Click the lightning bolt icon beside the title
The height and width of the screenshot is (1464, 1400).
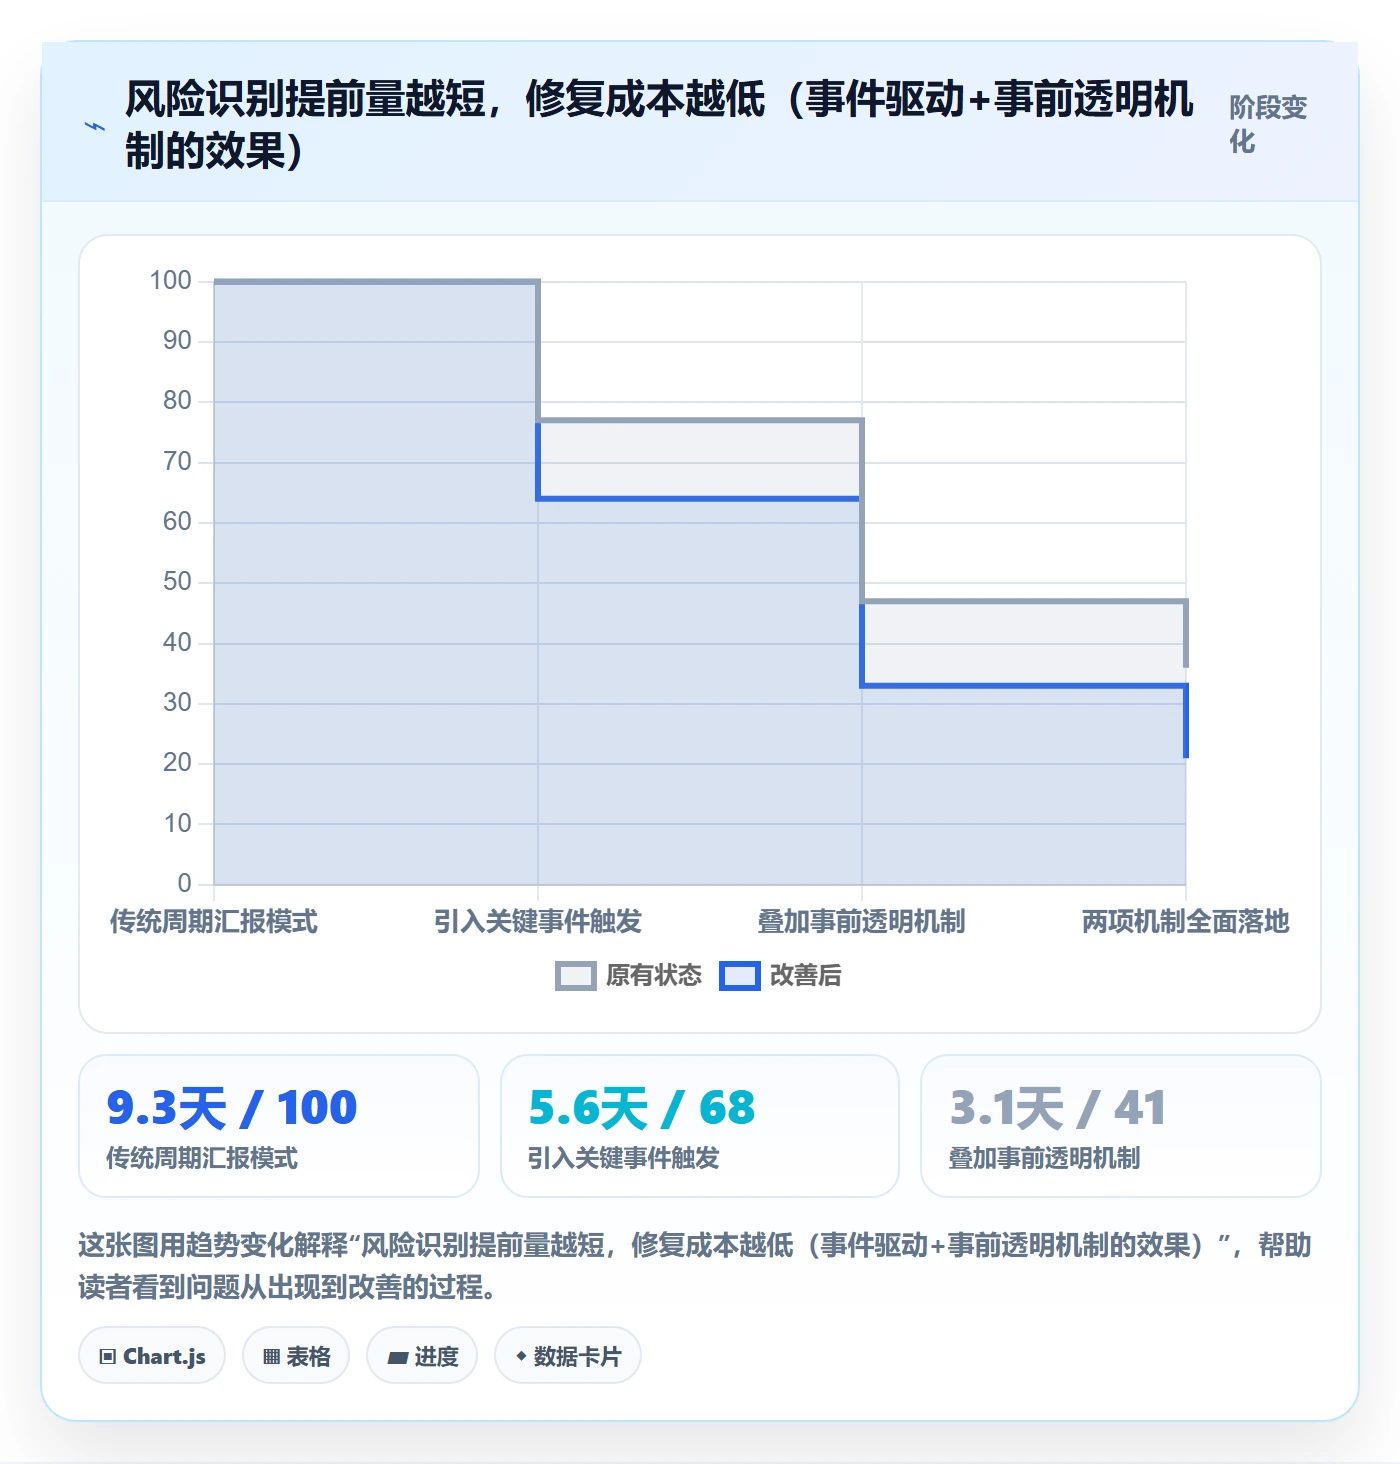[x=94, y=126]
